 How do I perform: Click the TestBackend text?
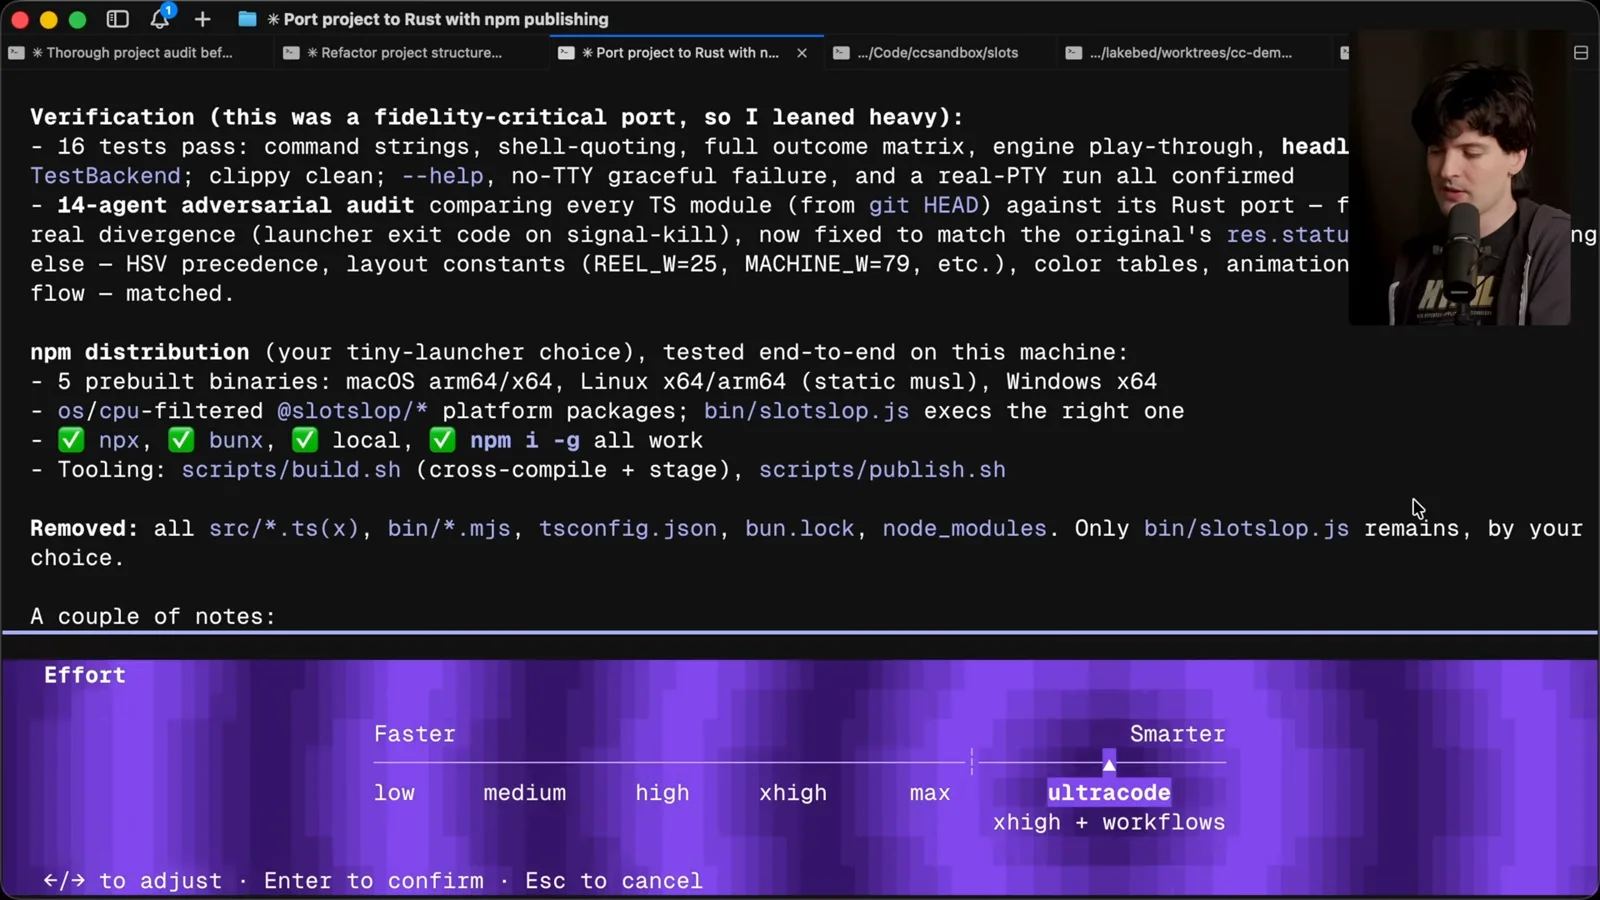105,176
